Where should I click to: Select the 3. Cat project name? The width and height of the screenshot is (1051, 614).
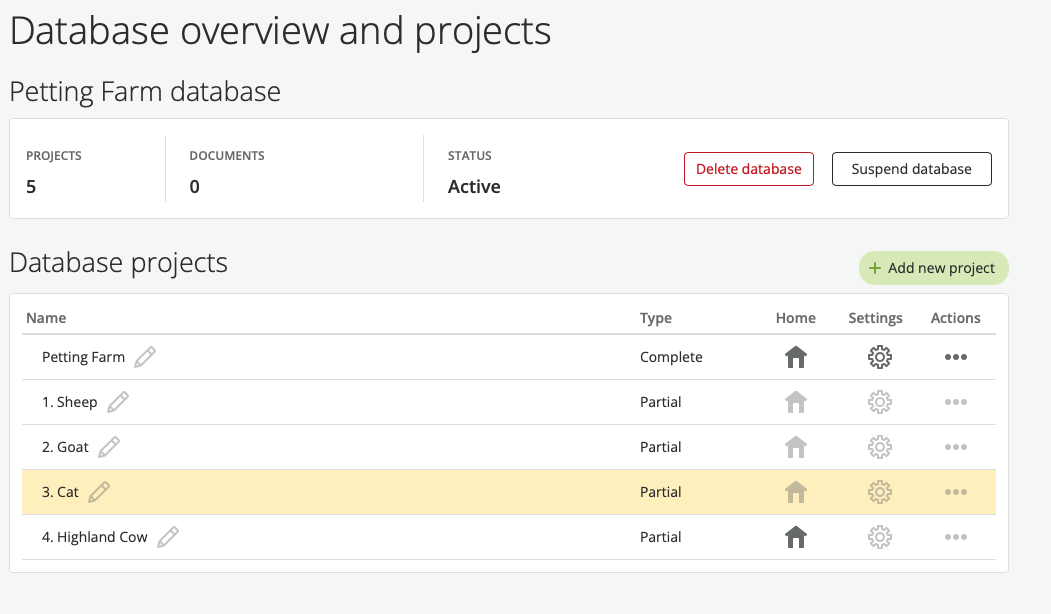click(60, 492)
